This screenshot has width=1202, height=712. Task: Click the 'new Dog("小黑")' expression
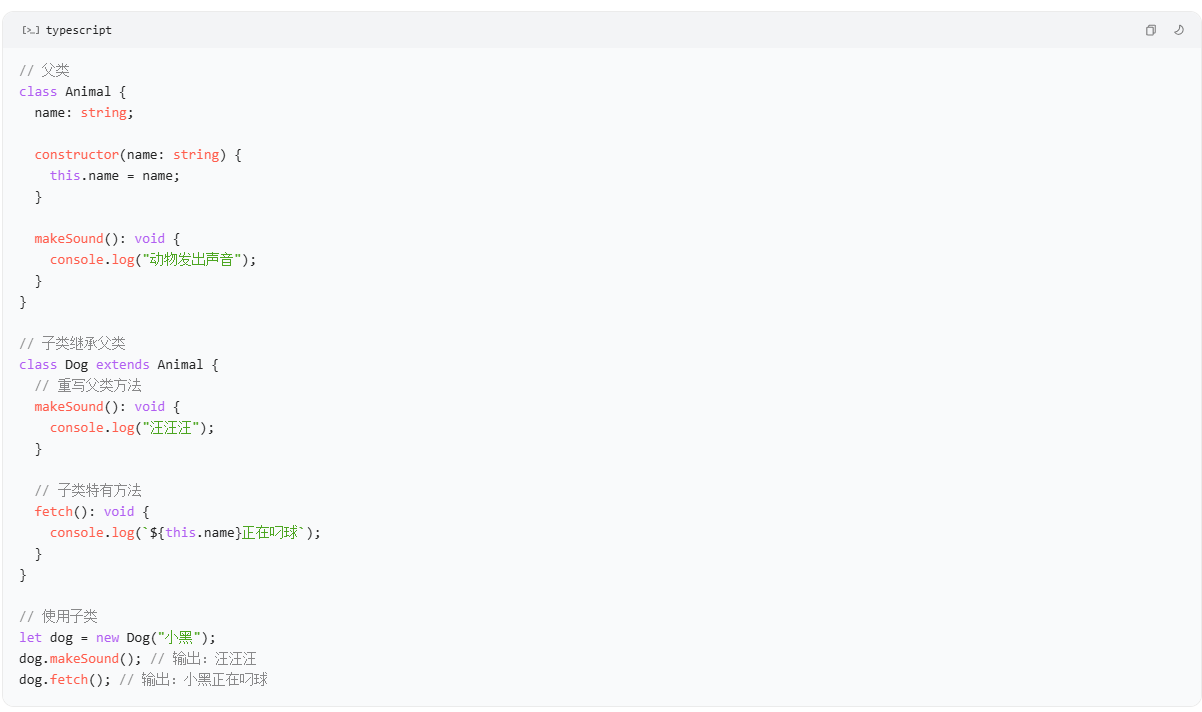(153, 637)
